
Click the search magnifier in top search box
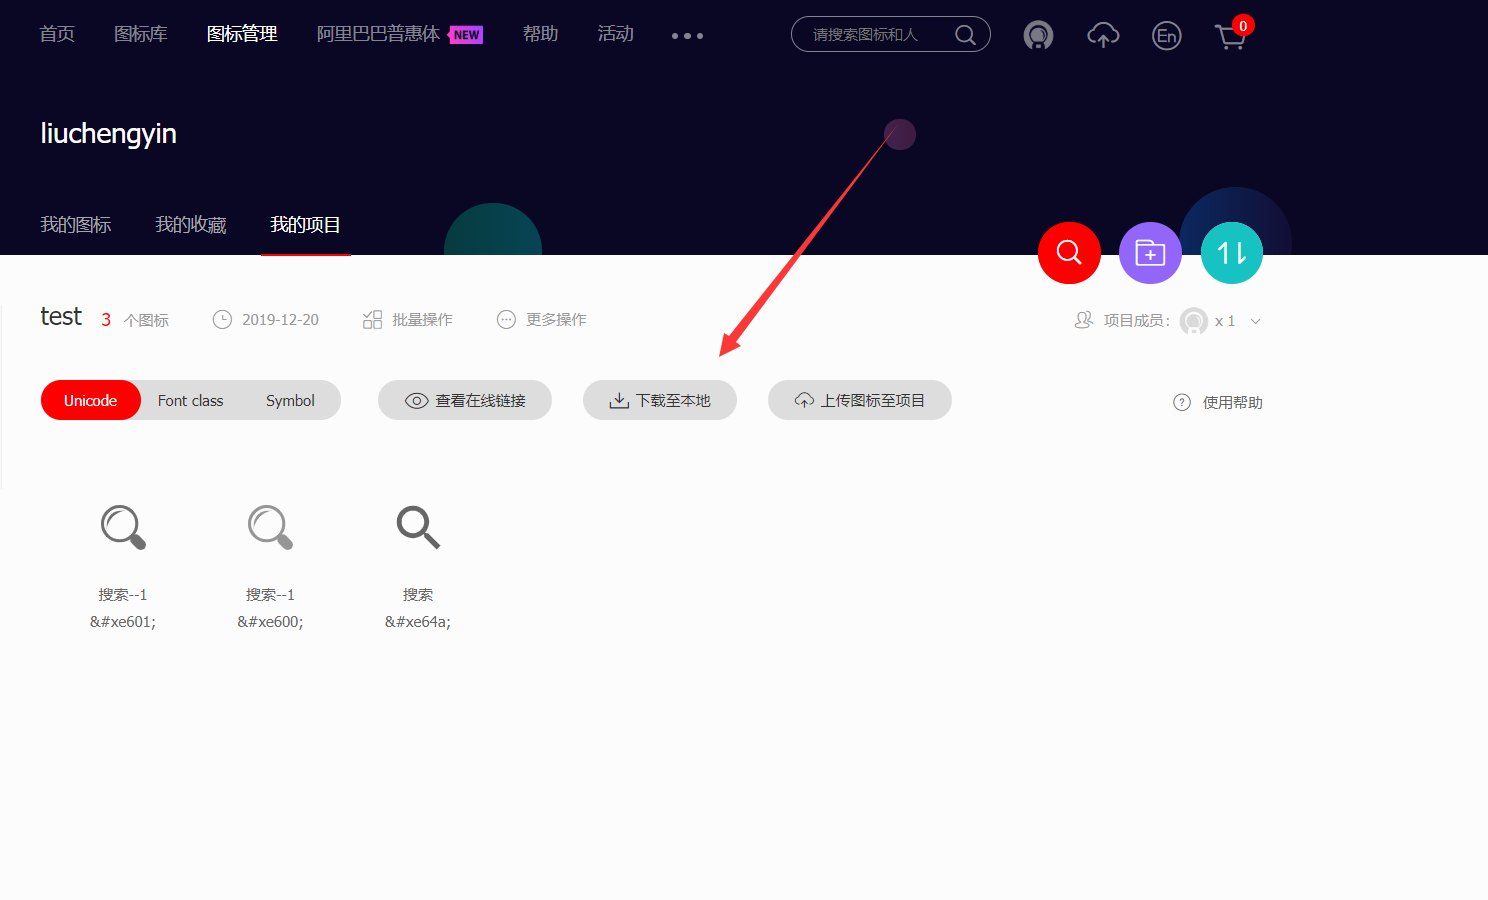[x=965, y=35]
